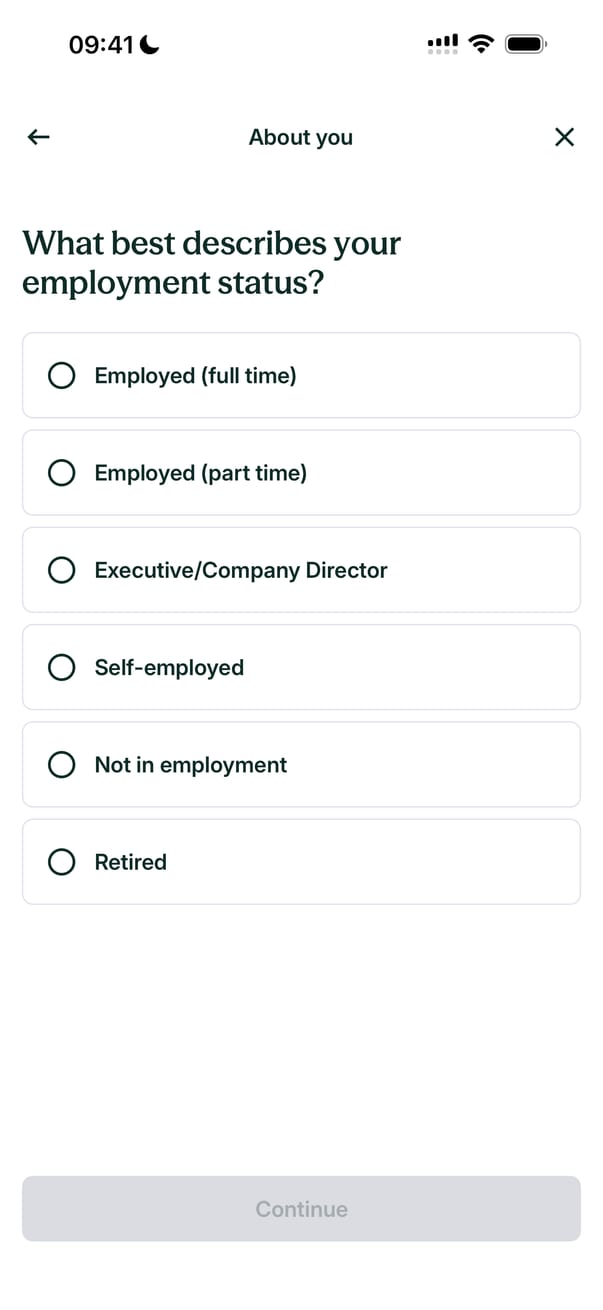The width and height of the screenshot is (603, 1310).
Task: Tap the Do Not Disturb moon icon
Action: tap(150, 45)
